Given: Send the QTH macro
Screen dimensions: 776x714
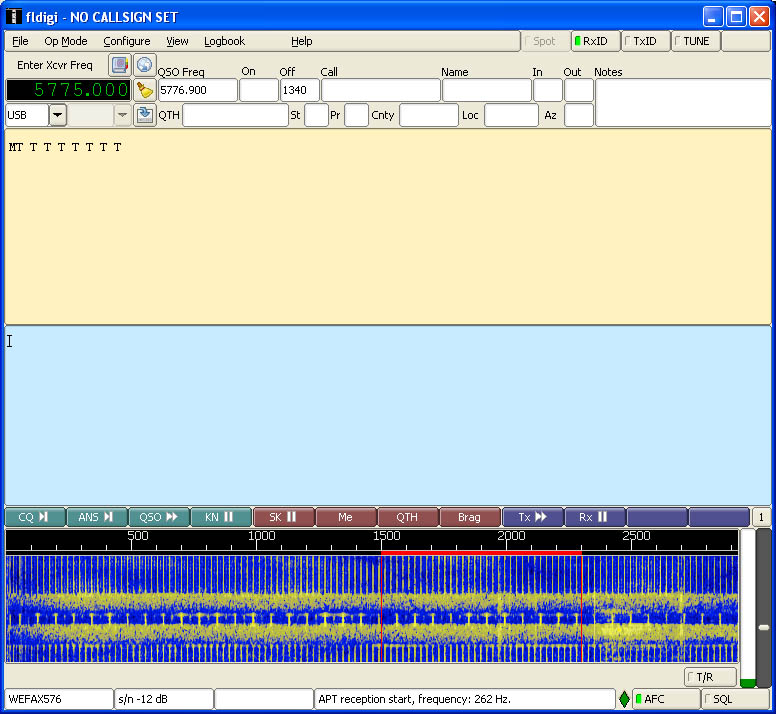Looking at the screenshot, I should pyautogui.click(x=407, y=517).
